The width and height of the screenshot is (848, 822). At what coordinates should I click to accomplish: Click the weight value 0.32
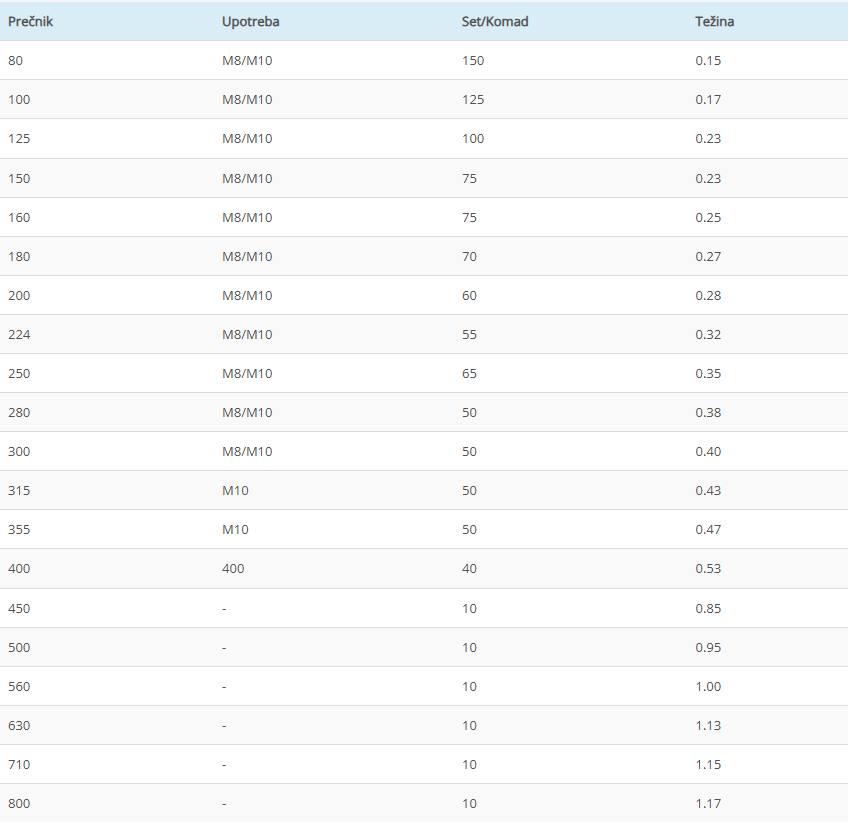(708, 334)
